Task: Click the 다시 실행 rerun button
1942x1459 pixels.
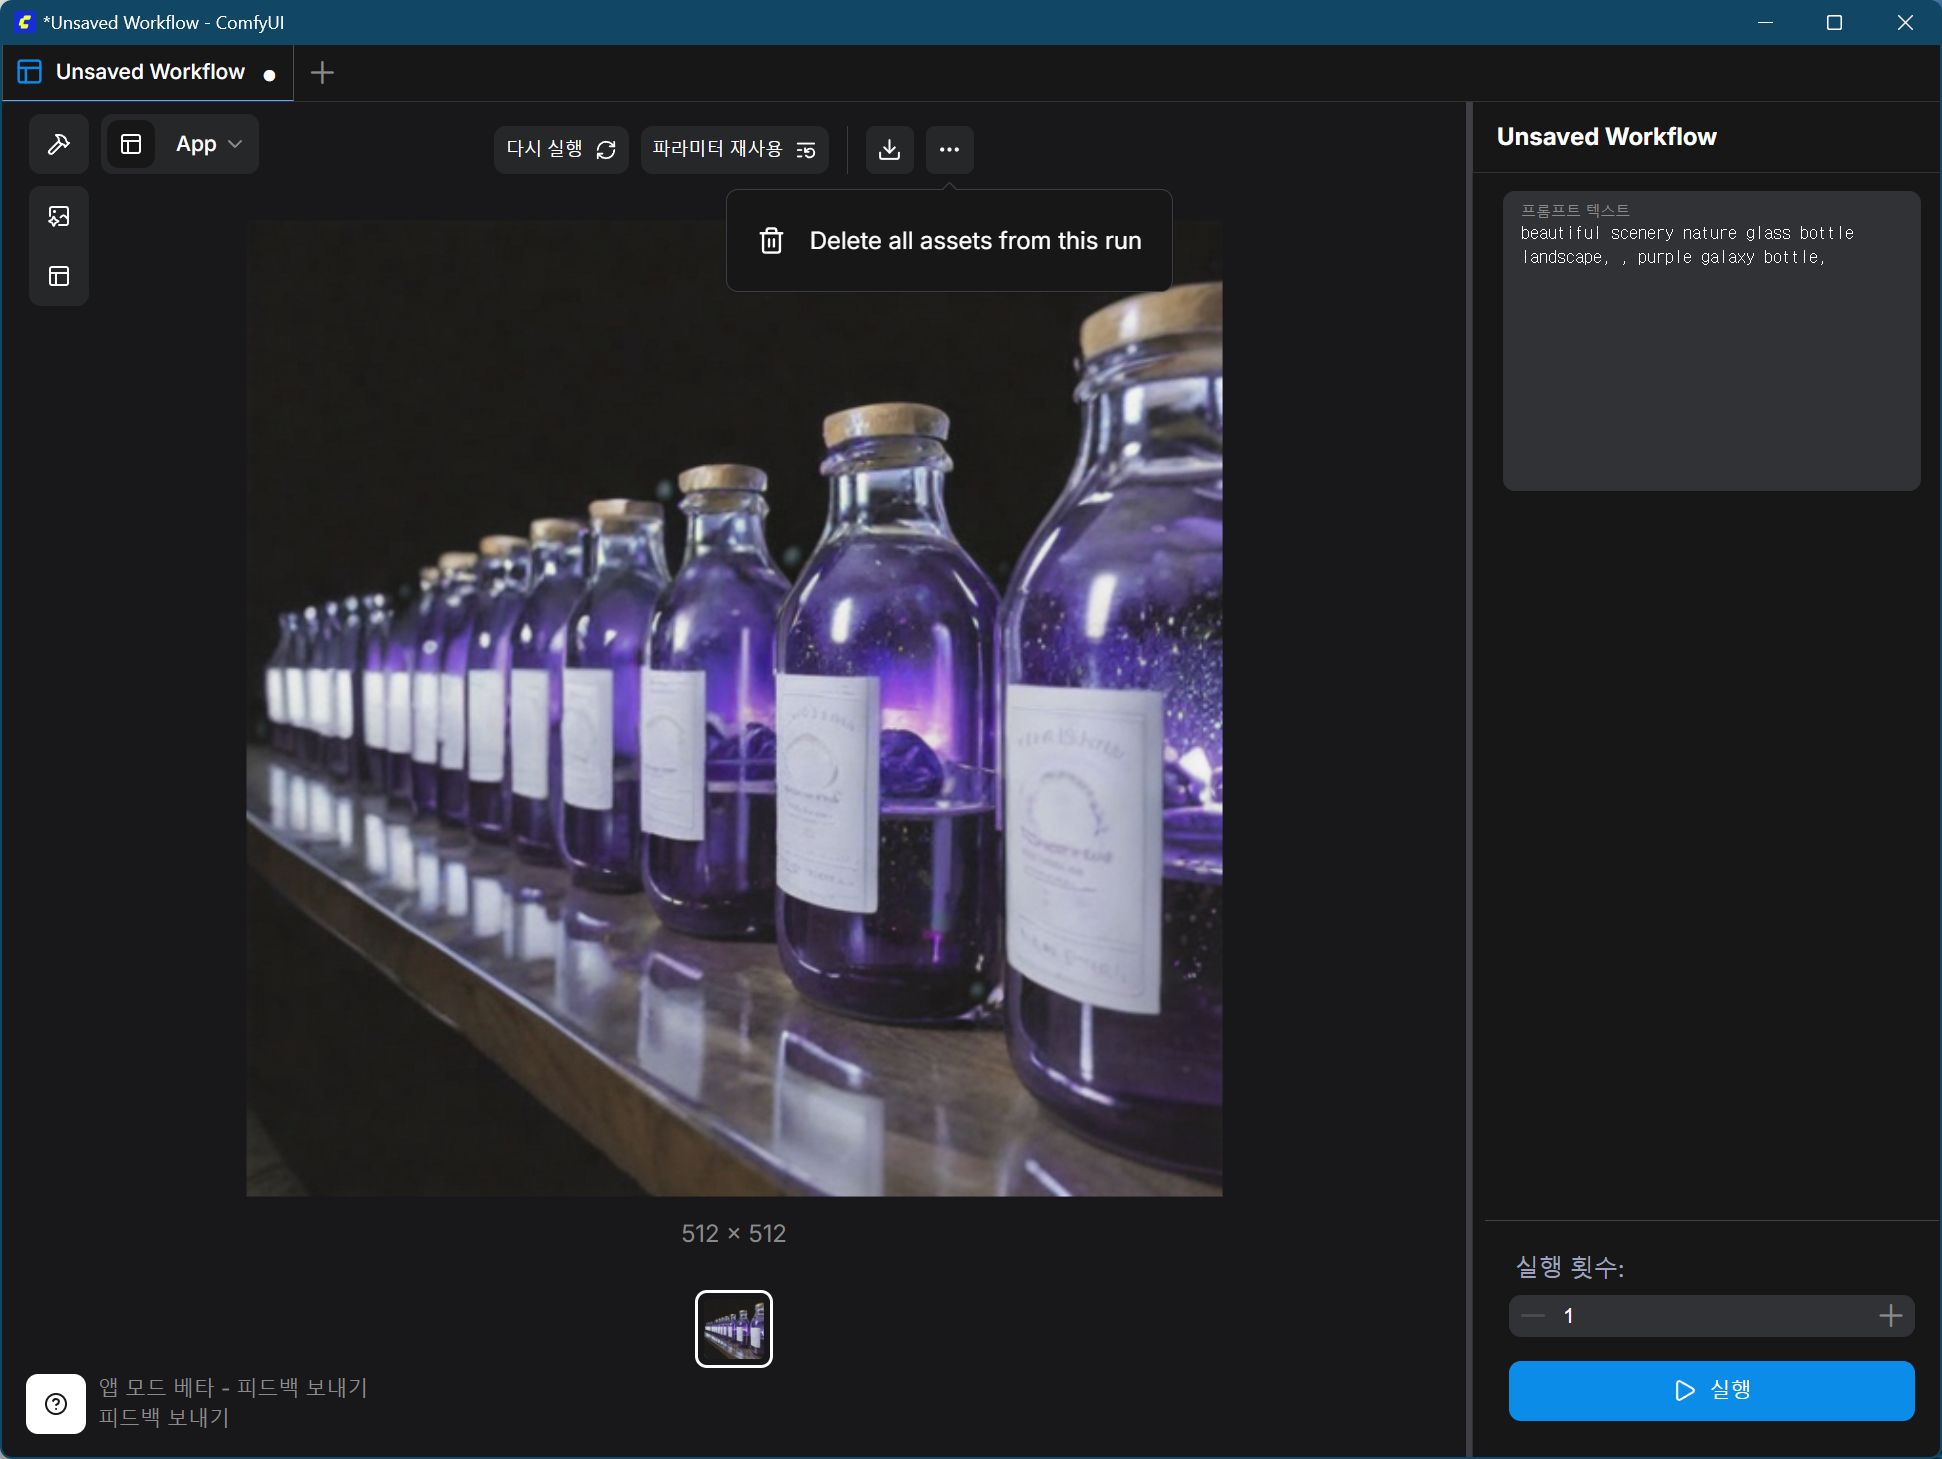Action: pyautogui.click(x=560, y=150)
